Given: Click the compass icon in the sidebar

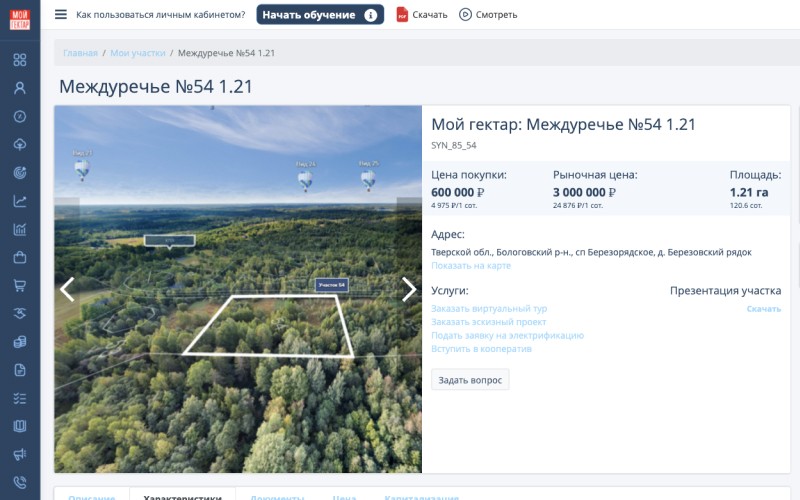Looking at the screenshot, I should pos(19,116).
